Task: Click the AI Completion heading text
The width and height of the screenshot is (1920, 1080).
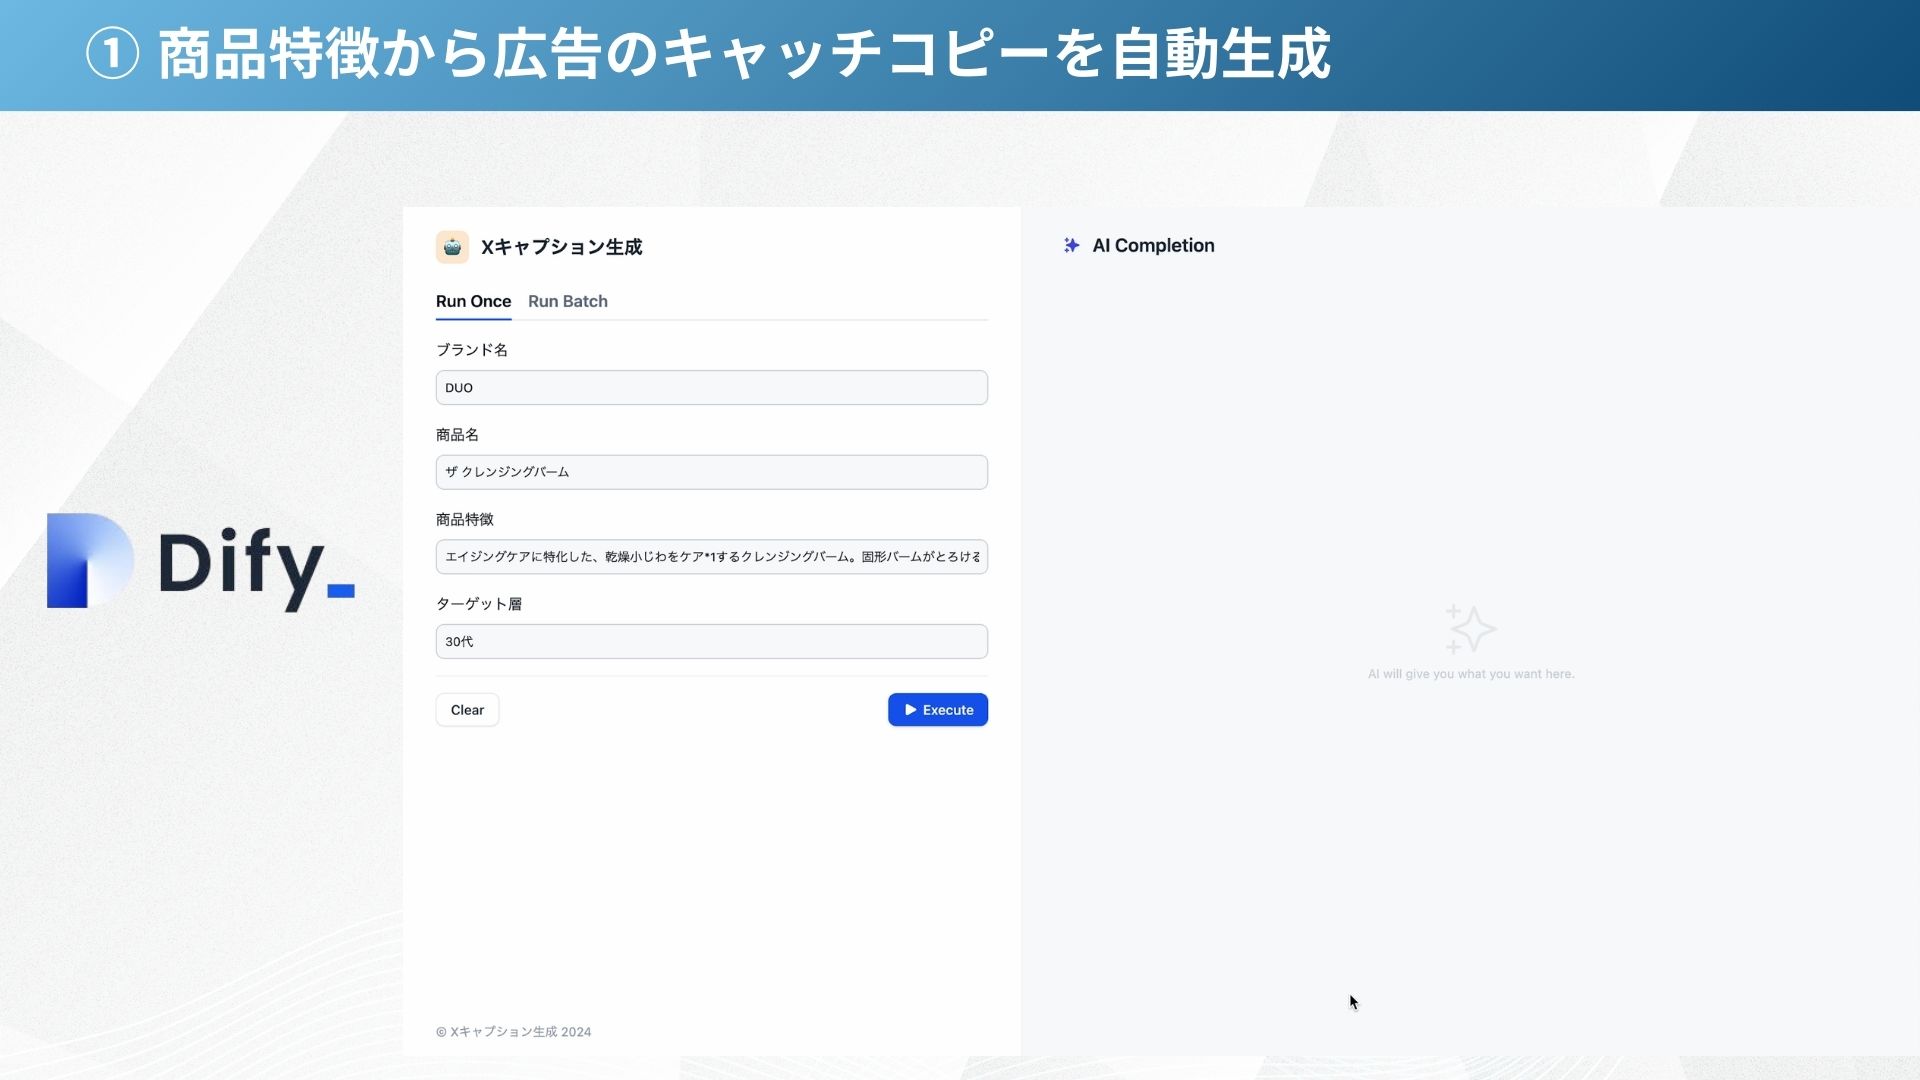Action: (x=1153, y=246)
